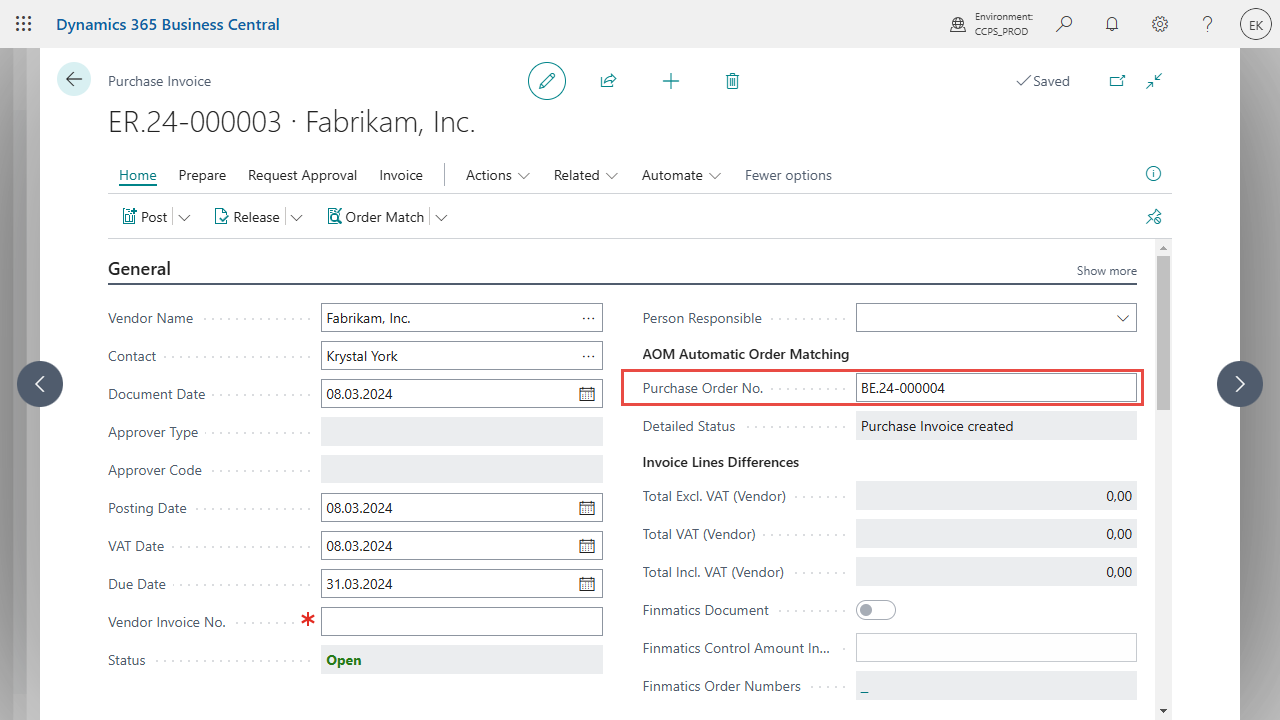The image size is (1280, 720).
Task: Toggle the Finmatics Document switch
Action: click(x=876, y=610)
